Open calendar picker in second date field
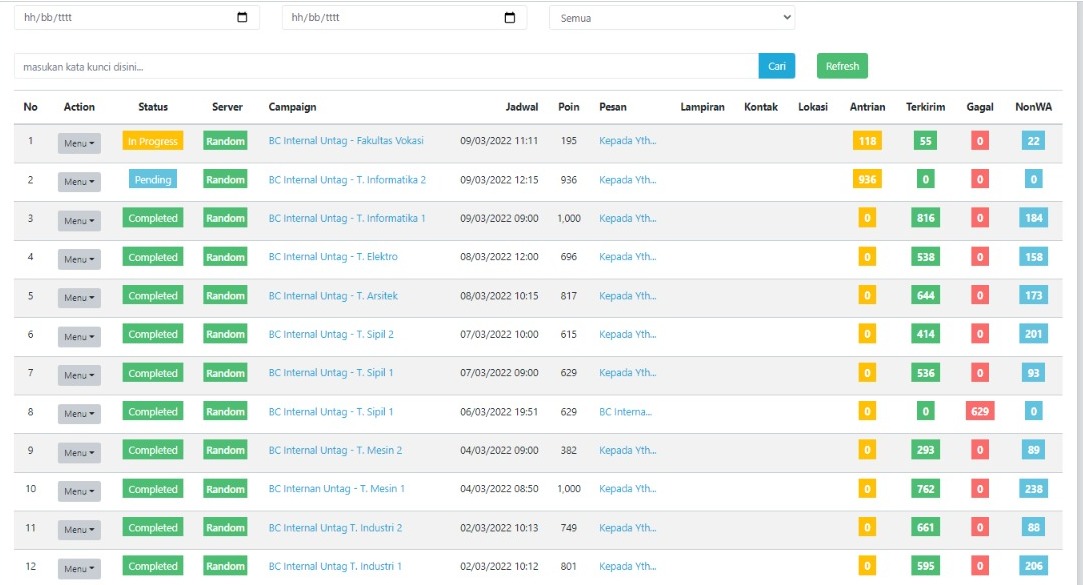Viewport: 1083px width, 585px height. pyautogui.click(x=510, y=18)
